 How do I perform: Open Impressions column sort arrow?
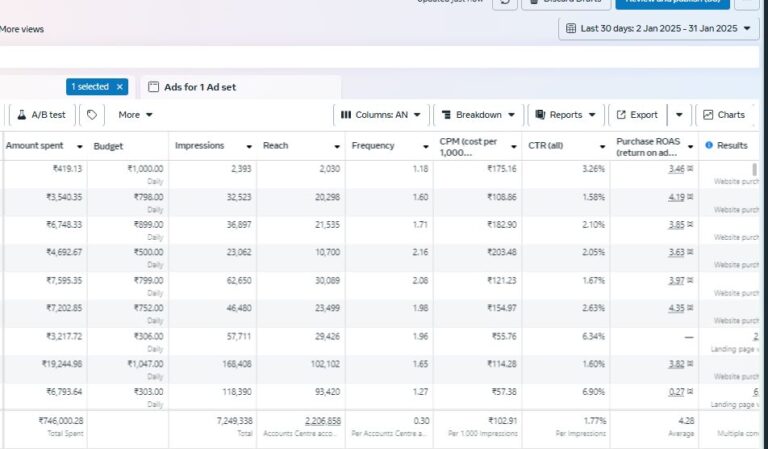click(x=249, y=146)
